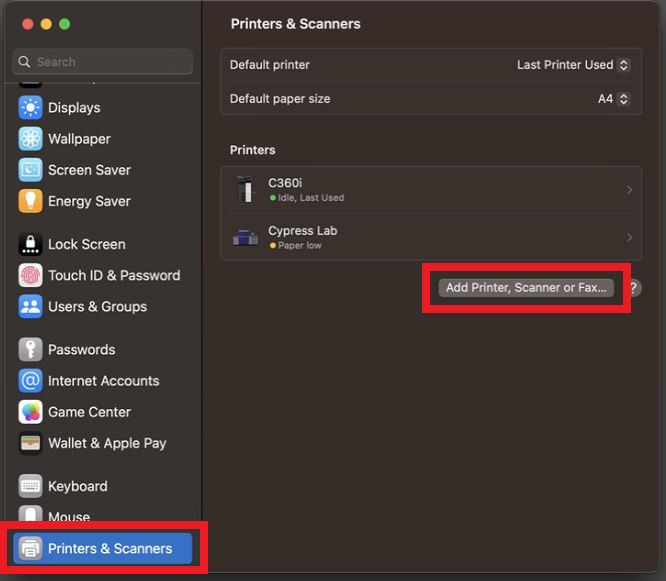Open Touch ID & Password fingerprint icon
This screenshot has height=581, width=666.
pos(31,275)
